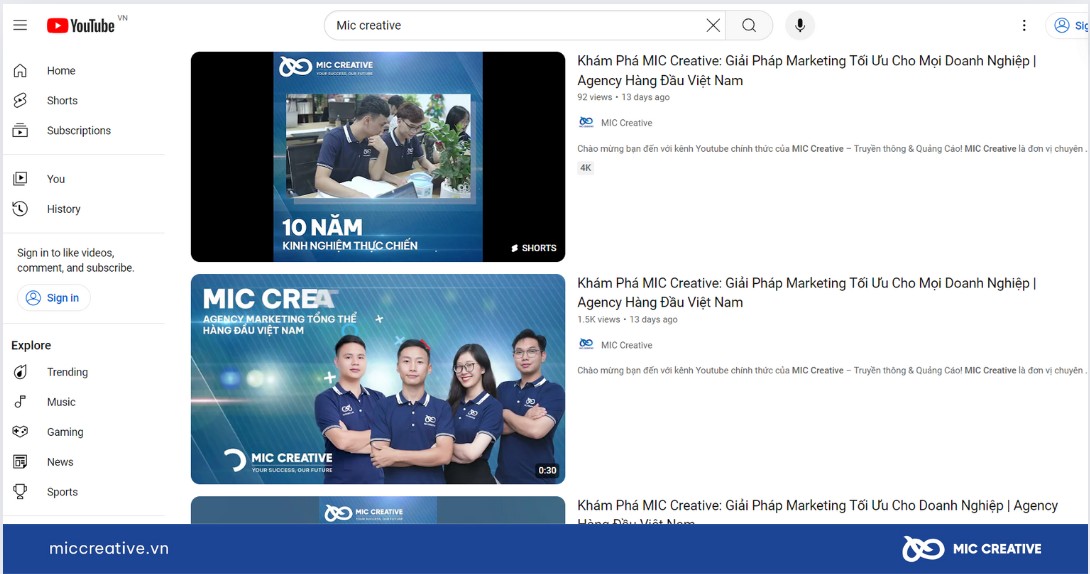Open the Gaming label in the Explore list
Screen dimensions: 1090x574
click(x=65, y=432)
